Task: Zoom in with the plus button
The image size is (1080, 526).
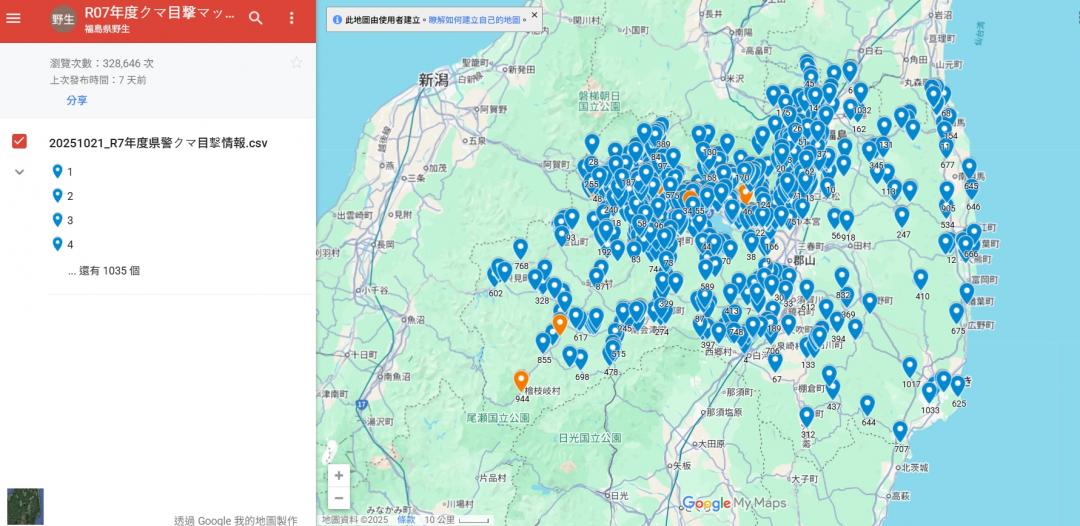Action: (339, 475)
